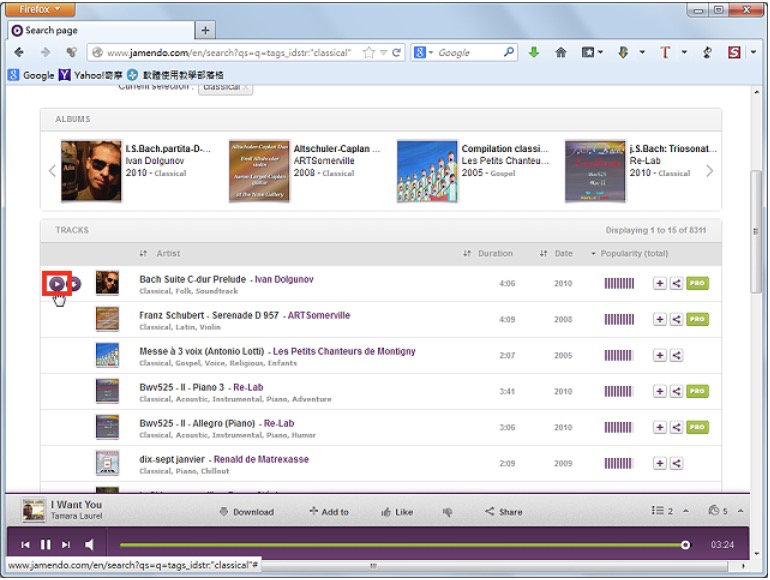Share the Franz Schubert Serenade track
Screen dimensions: 770x580
pyautogui.click(x=676, y=319)
